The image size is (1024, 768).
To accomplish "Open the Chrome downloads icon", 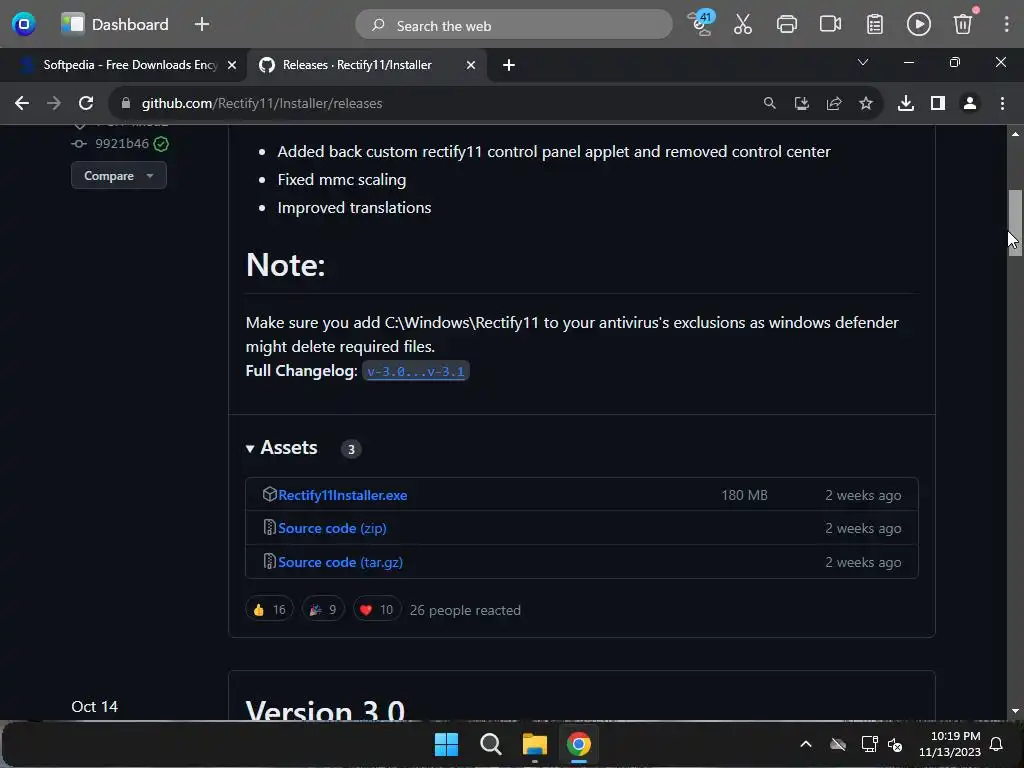I will (905, 103).
